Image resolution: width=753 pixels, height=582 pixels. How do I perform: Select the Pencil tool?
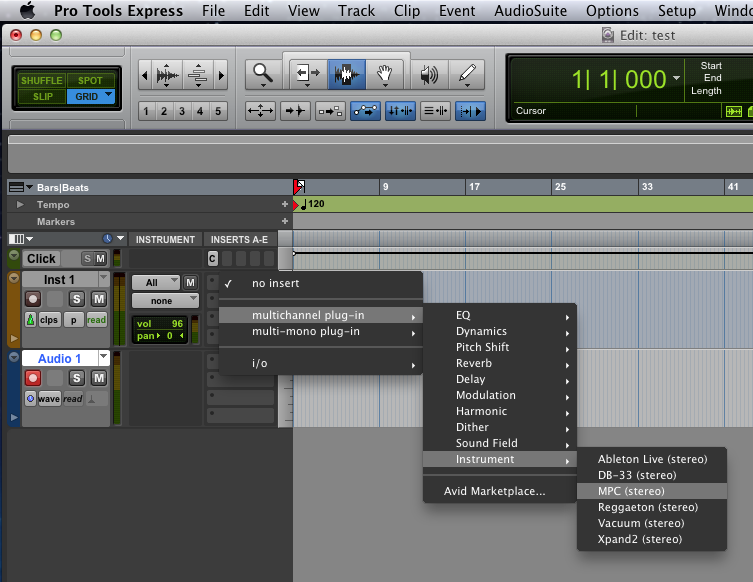point(468,74)
